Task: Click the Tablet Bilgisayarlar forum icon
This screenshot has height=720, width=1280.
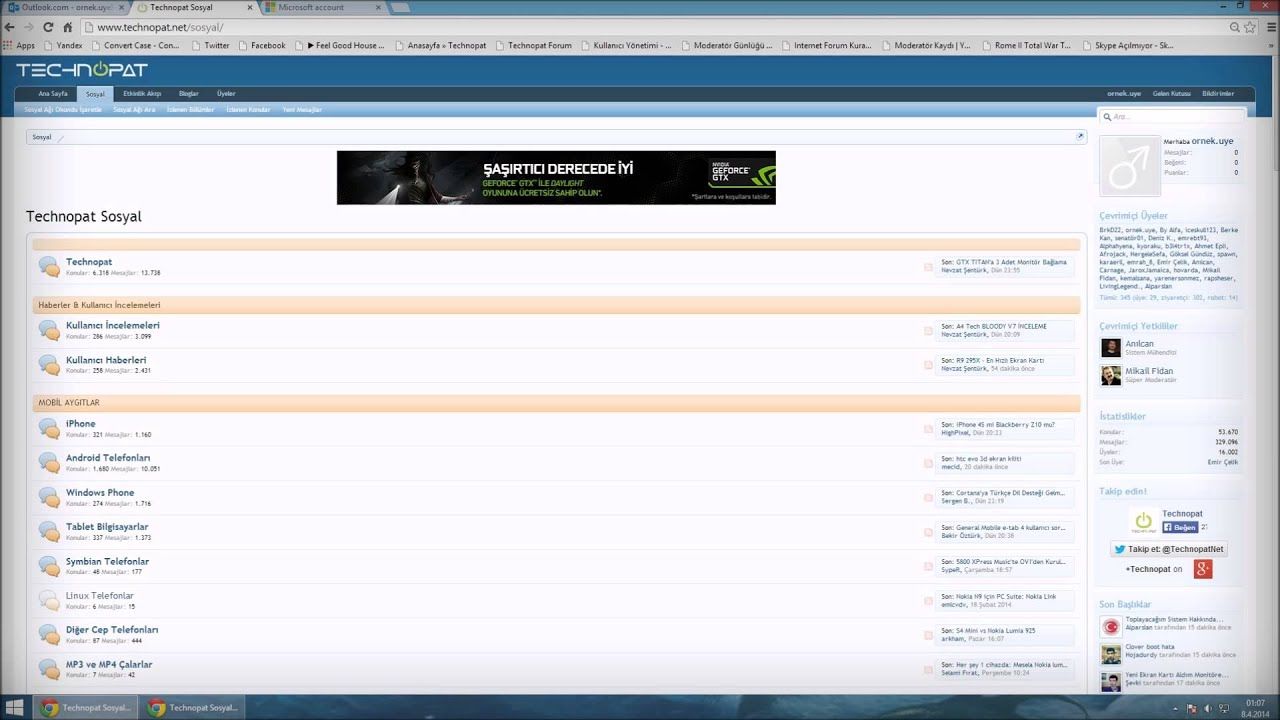Action: click(49, 532)
